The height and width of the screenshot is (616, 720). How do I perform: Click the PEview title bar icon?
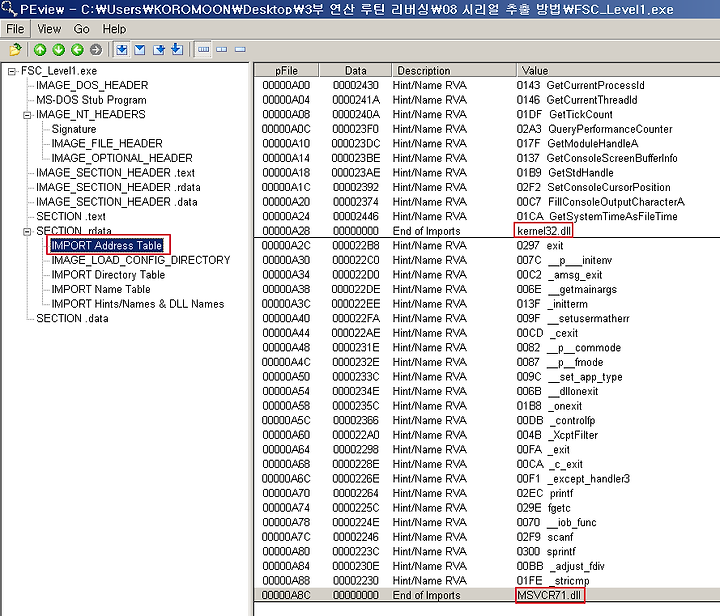[x=9, y=8]
